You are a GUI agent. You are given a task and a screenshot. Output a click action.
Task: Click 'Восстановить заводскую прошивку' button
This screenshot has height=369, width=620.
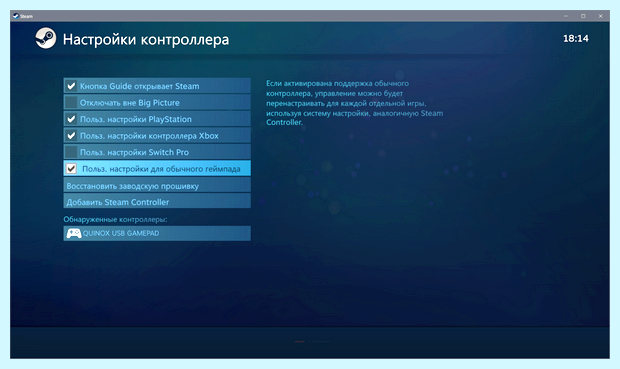tap(157, 185)
